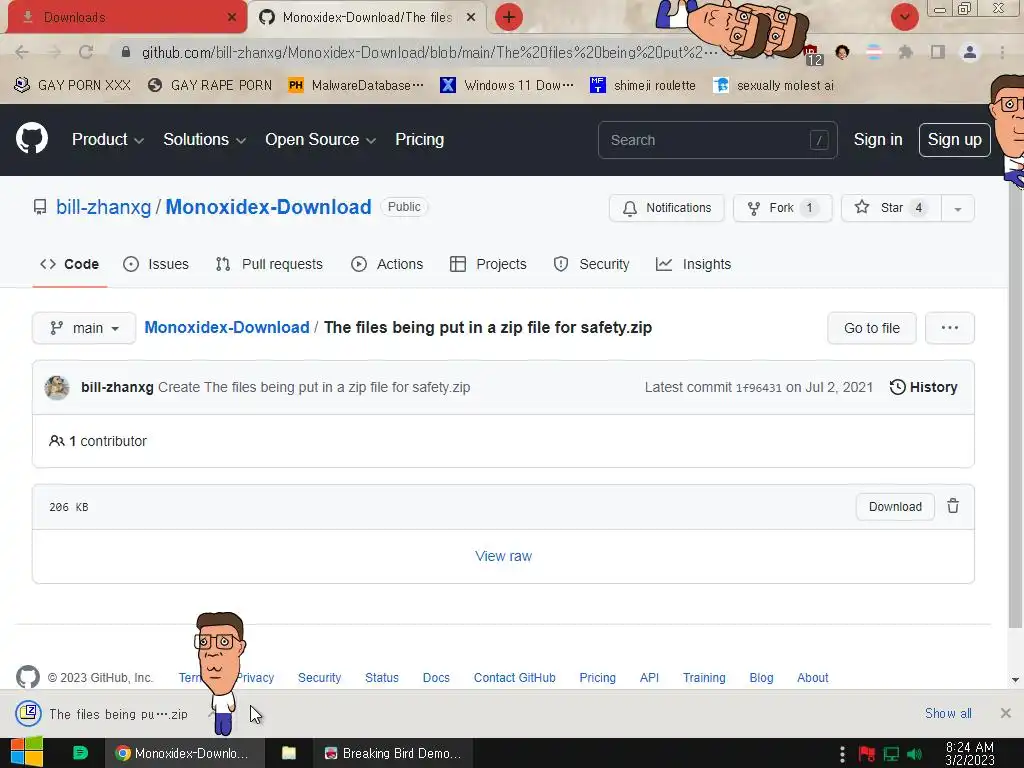
Task: Click the repository icon beside bill-zhanxg
Action: 40,207
